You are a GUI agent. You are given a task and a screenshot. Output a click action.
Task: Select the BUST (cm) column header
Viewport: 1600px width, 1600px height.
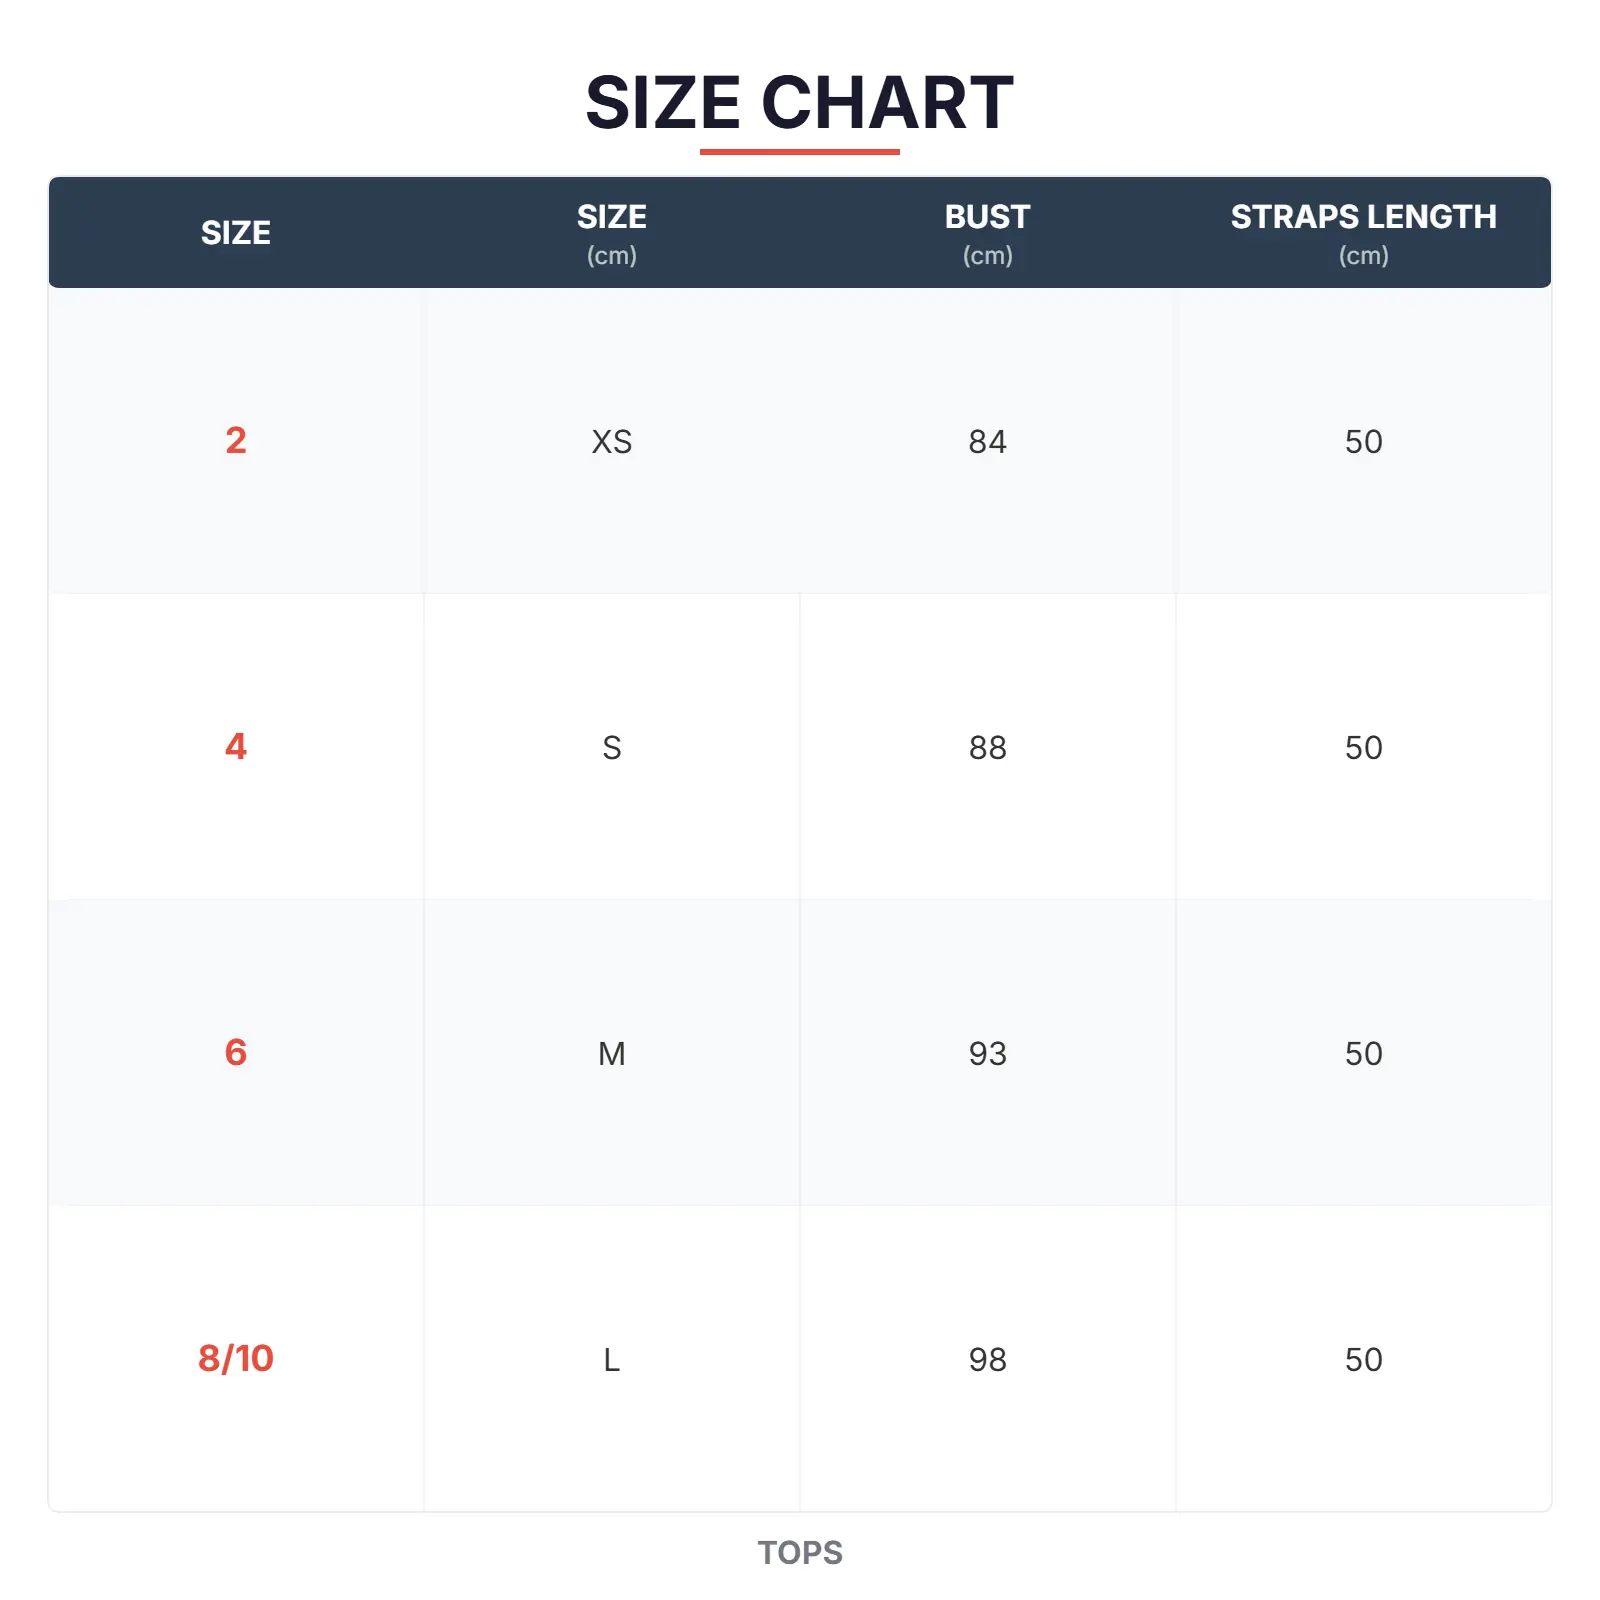987,233
